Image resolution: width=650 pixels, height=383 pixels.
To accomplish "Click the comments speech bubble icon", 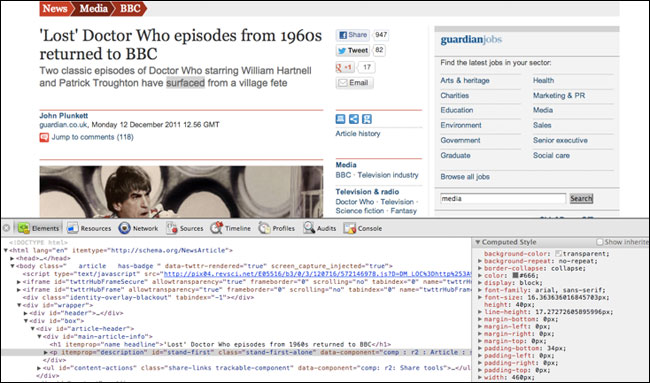I will pyautogui.click(x=44, y=137).
